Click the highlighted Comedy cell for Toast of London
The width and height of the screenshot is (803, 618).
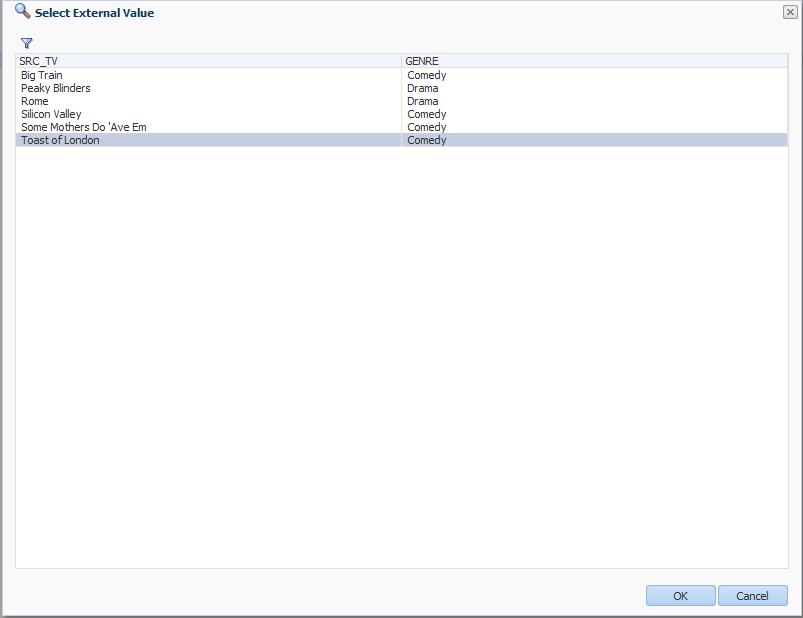coord(426,140)
